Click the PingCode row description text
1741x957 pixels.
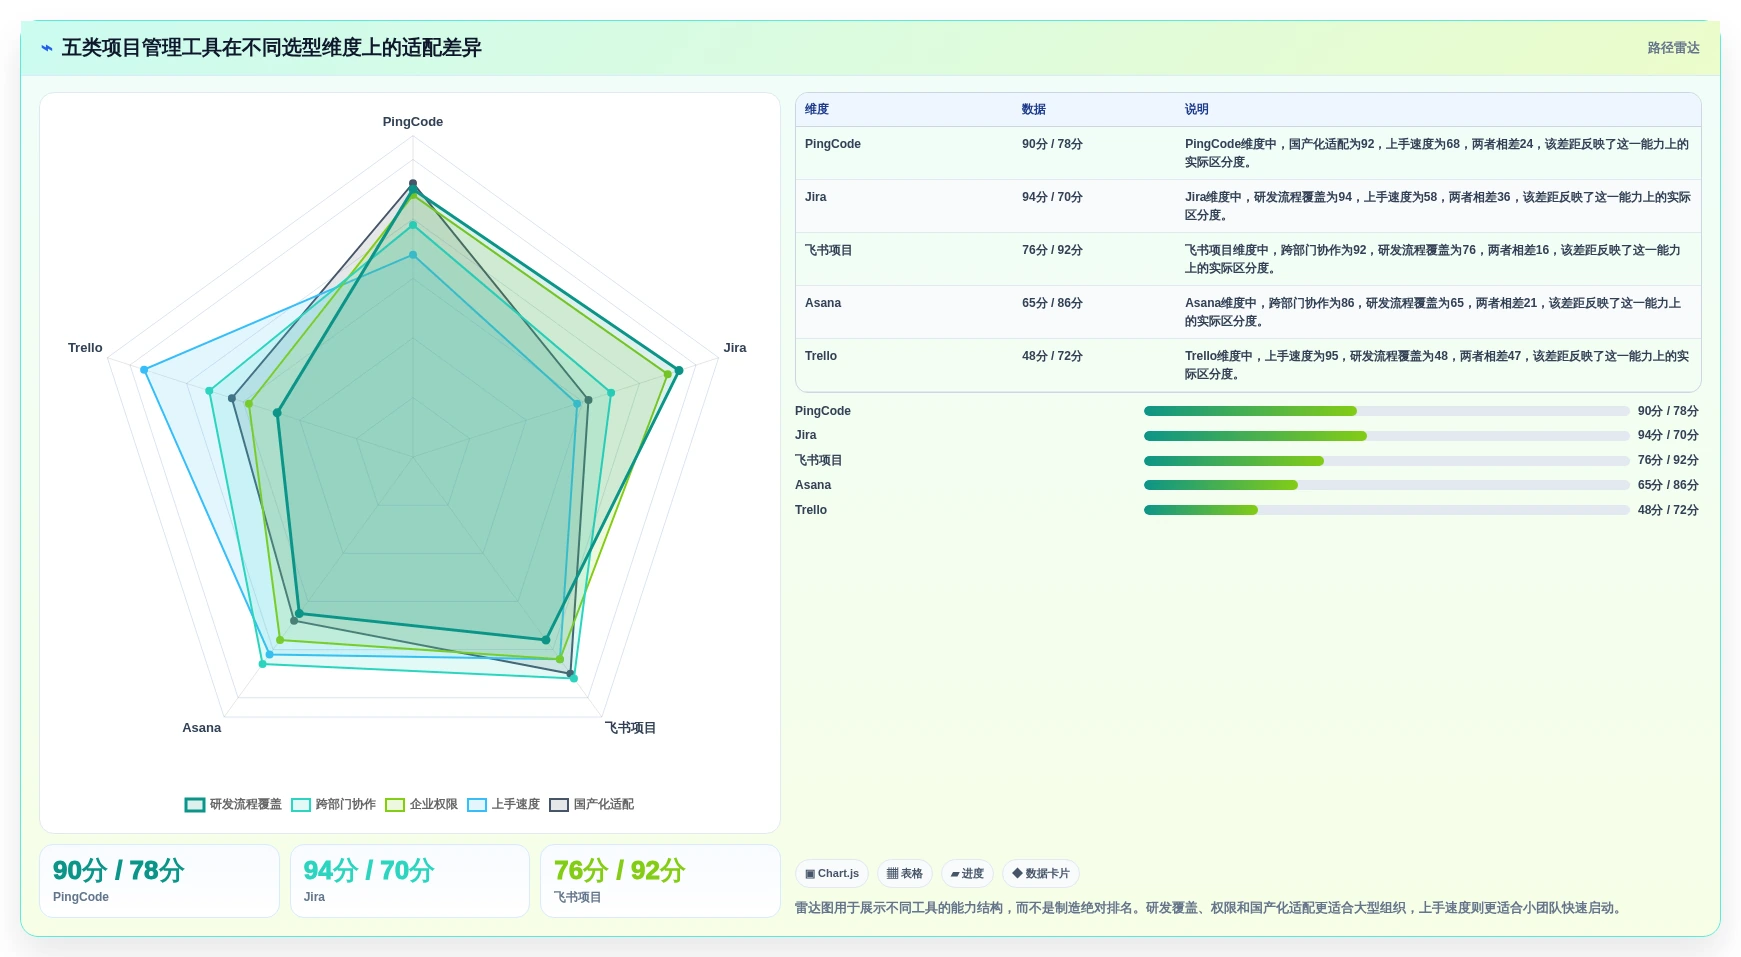1437,153
